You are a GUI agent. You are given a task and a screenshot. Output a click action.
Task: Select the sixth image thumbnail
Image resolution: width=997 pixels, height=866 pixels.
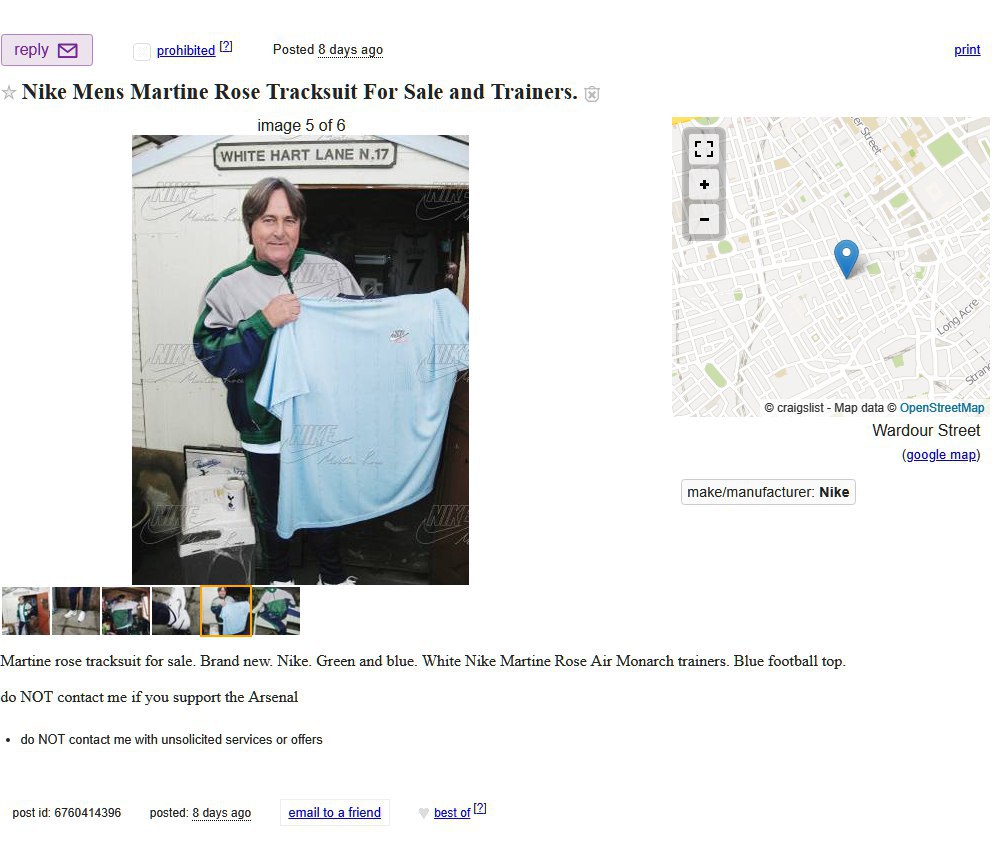pos(276,611)
